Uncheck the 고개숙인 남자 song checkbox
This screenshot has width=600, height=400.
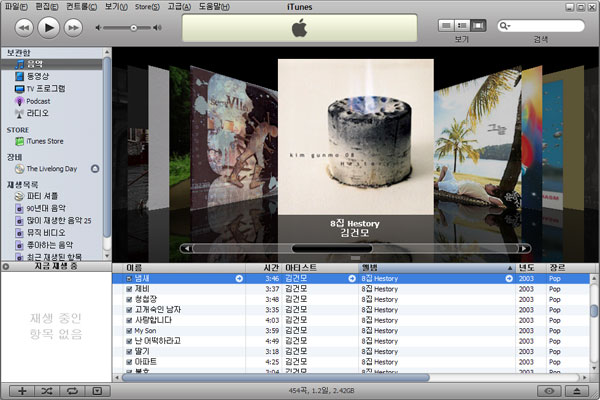click(x=129, y=310)
